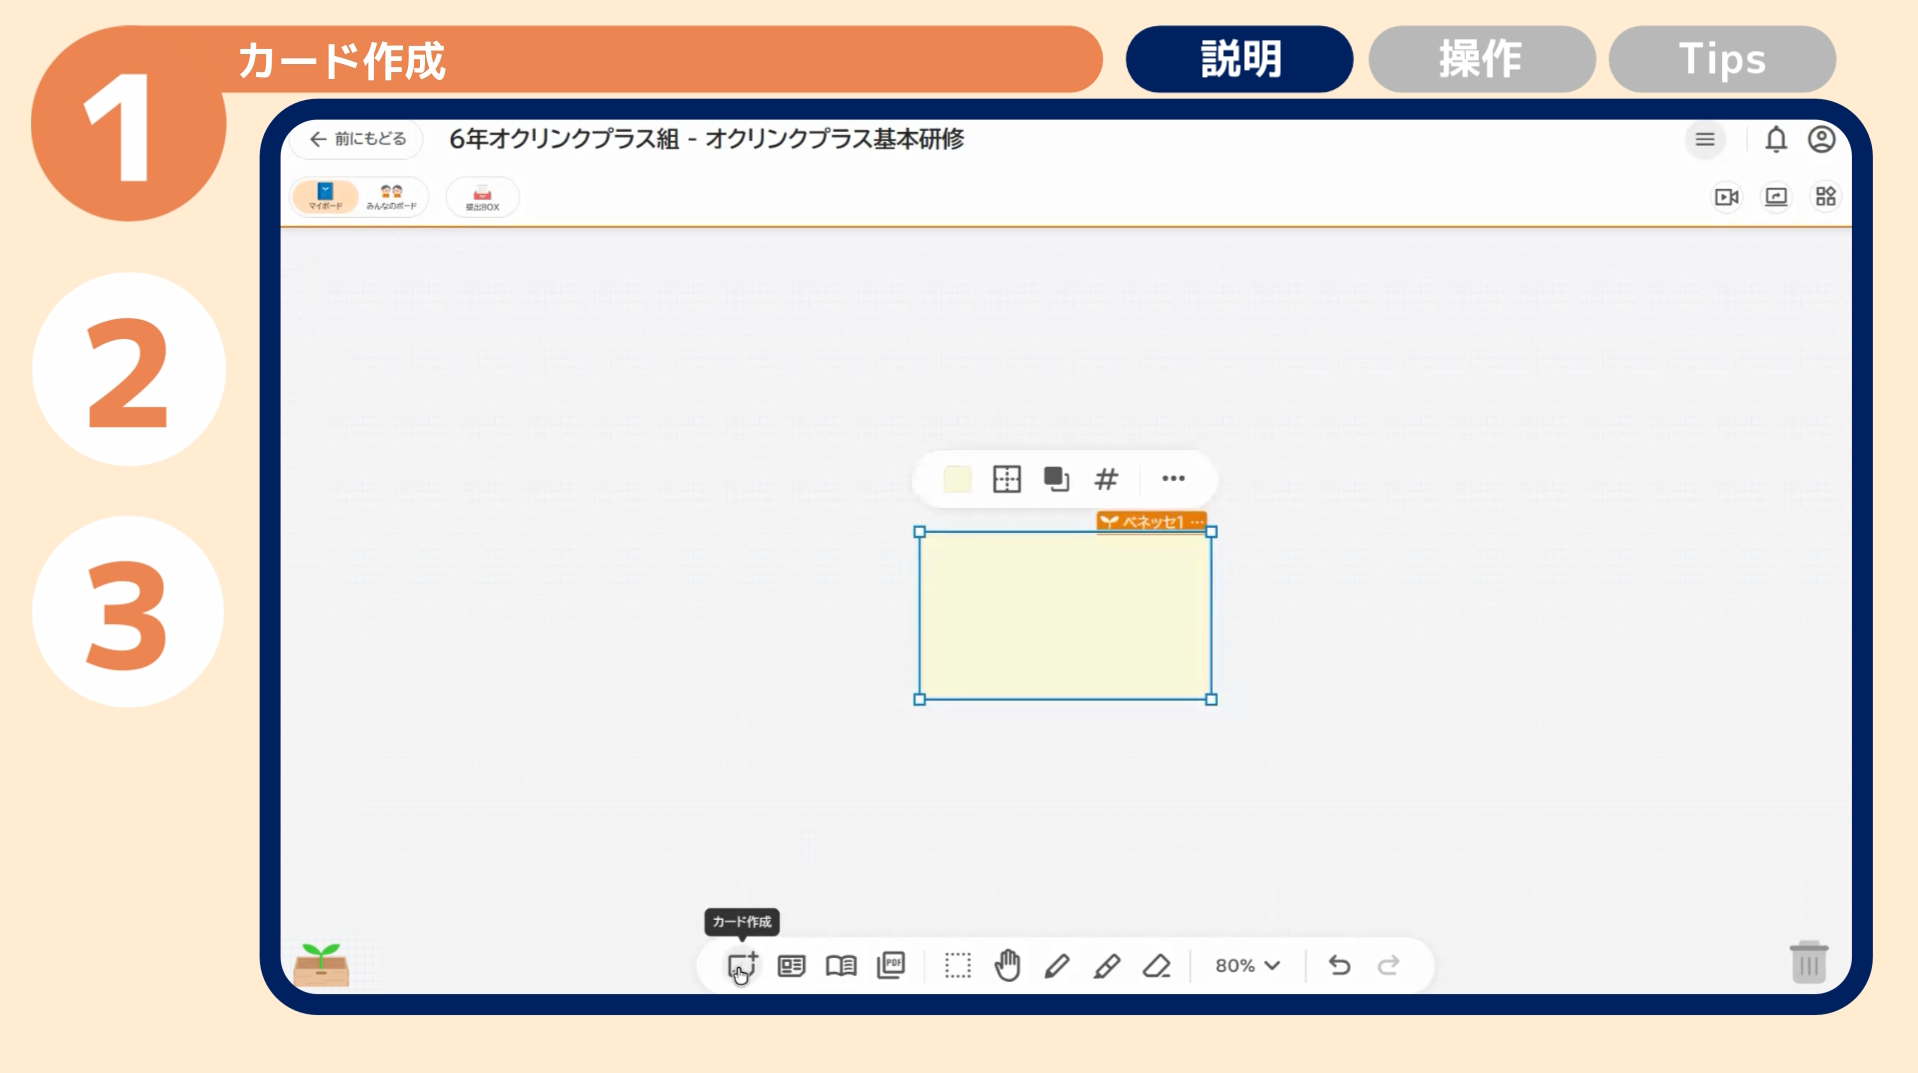1918x1073 pixels.
Task: Switch to マイボード board
Action: click(x=325, y=197)
